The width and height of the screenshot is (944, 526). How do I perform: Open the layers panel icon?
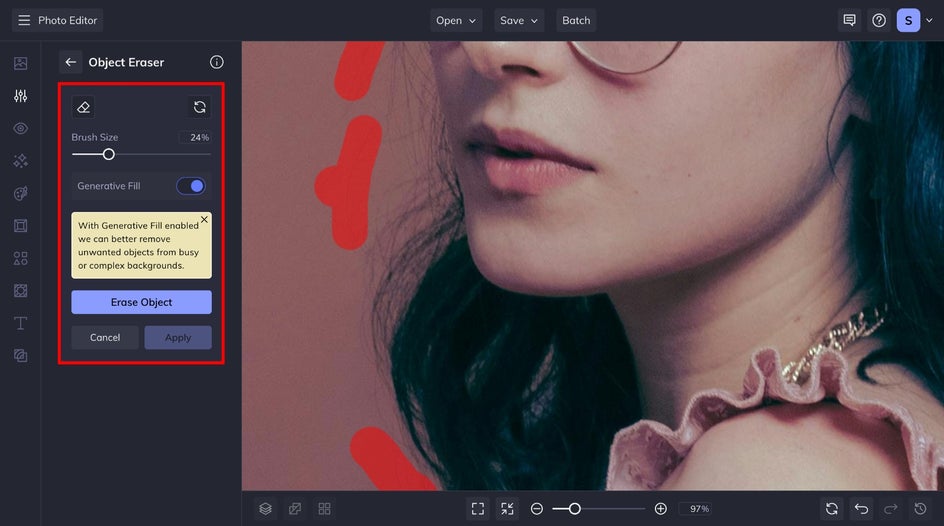pos(265,509)
